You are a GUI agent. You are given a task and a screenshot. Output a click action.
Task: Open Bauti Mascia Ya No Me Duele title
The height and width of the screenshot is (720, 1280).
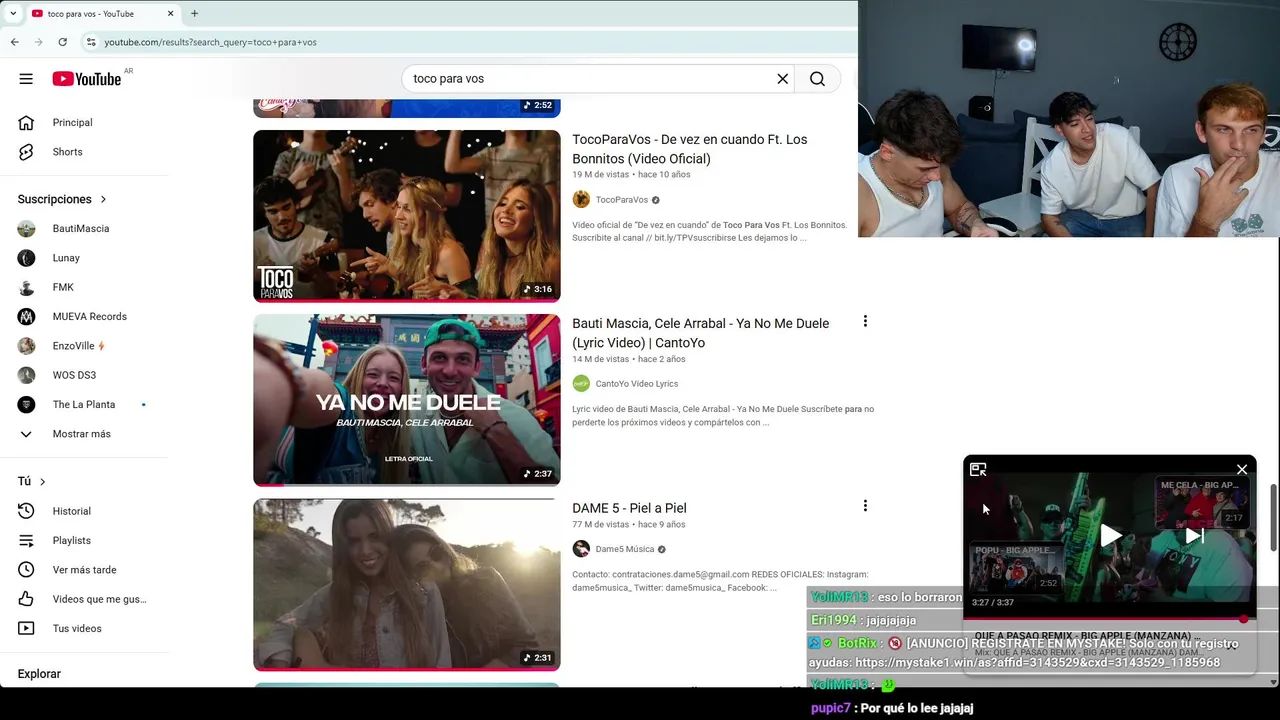(x=700, y=333)
